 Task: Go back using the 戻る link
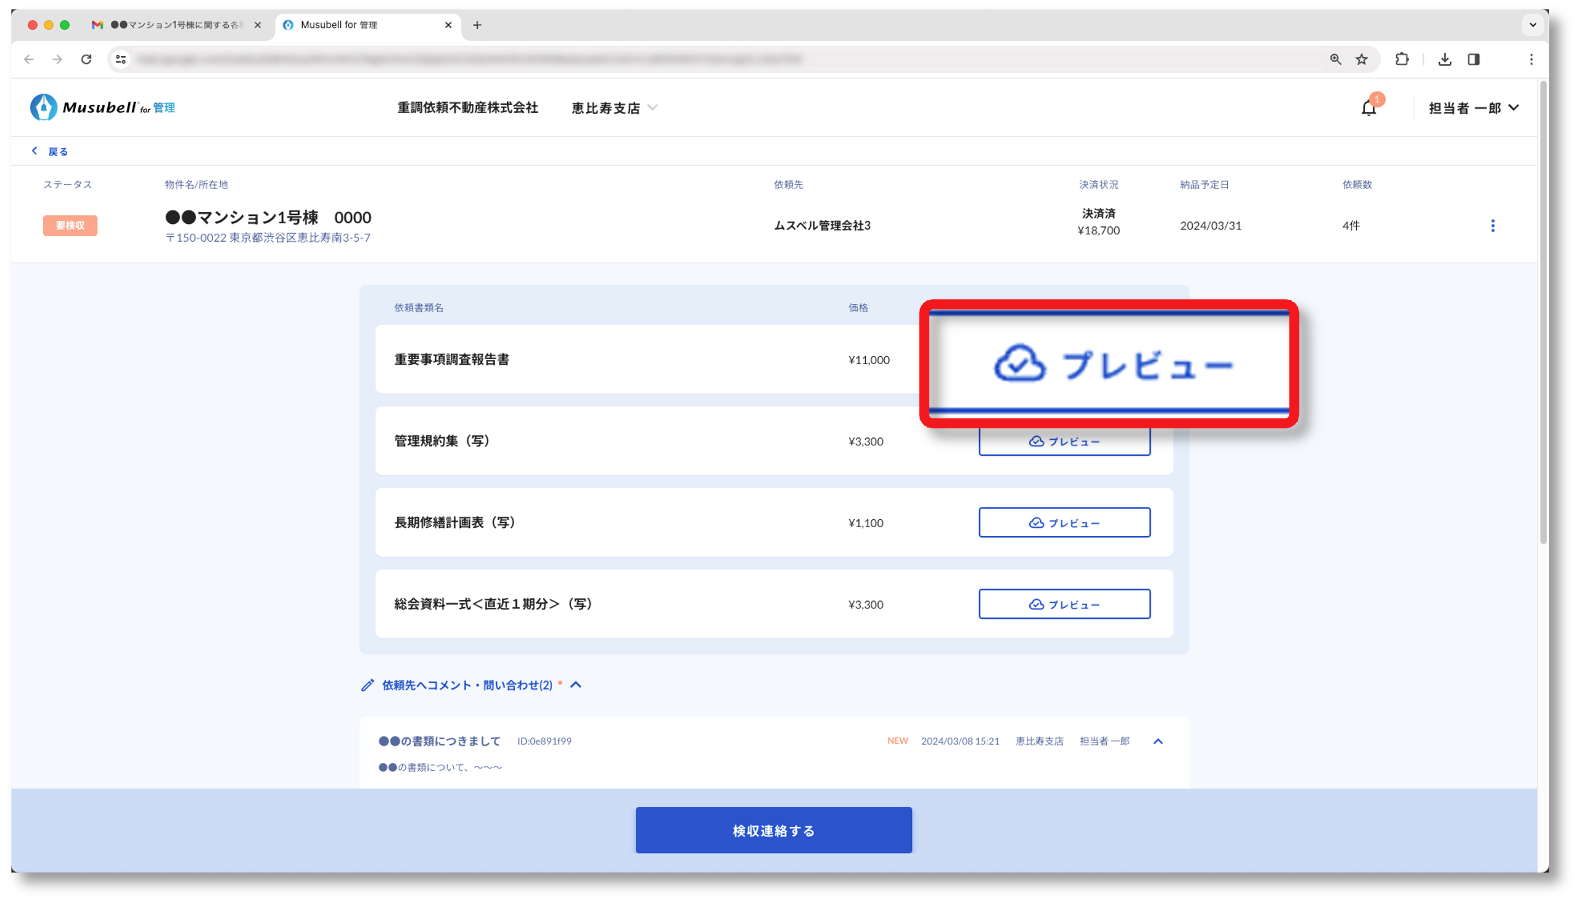50,151
